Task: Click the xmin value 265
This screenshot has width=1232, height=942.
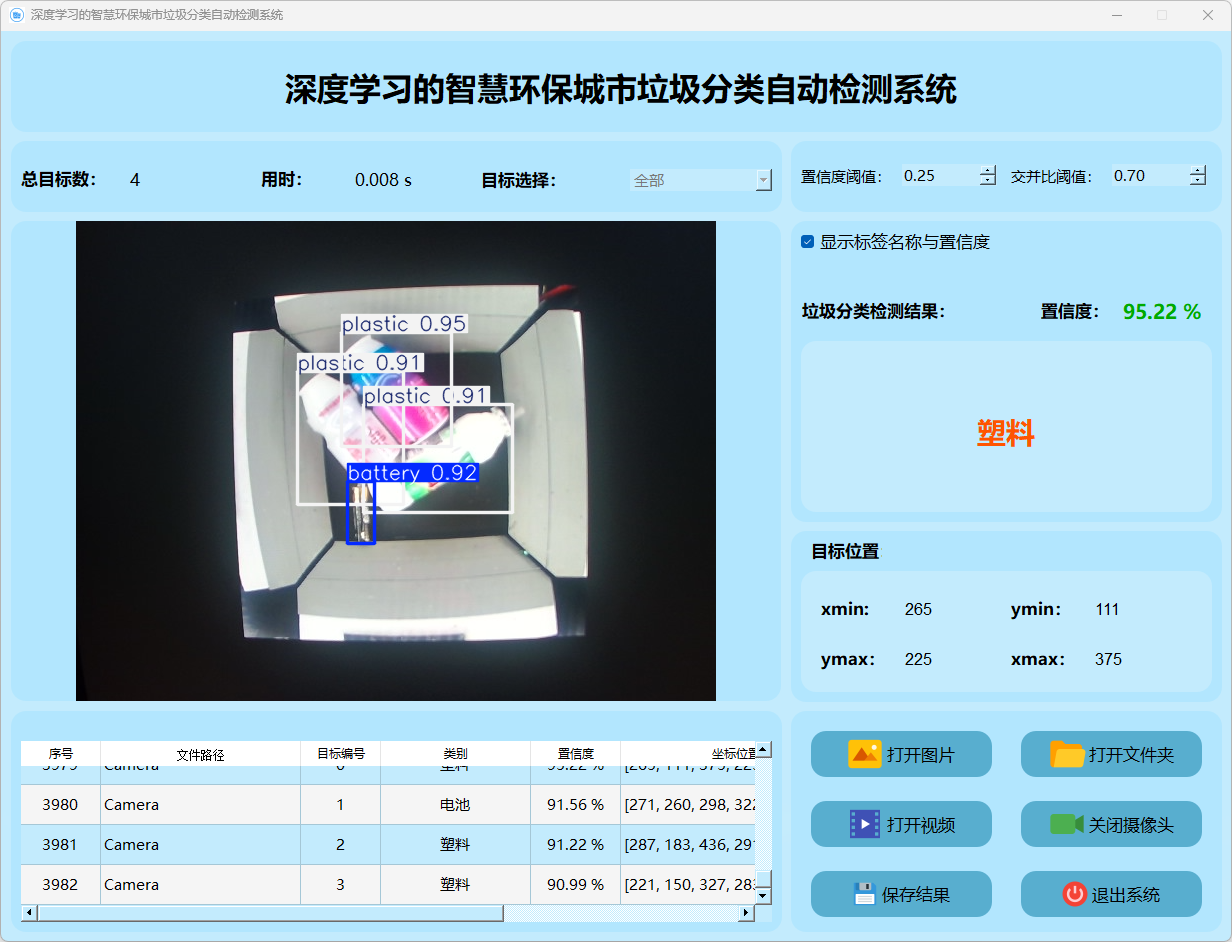Action: 918,609
